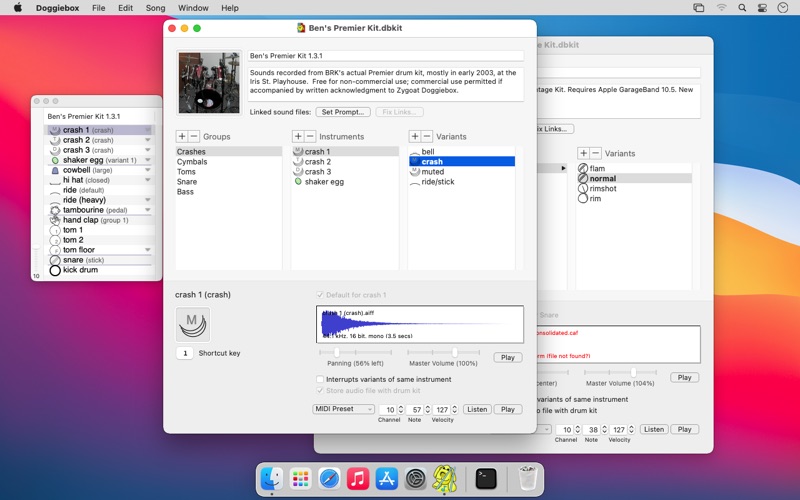This screenshot has width=800, height=500.
Task: Open variant dropdown arrow for hi hat row
Action: (147, 180)
